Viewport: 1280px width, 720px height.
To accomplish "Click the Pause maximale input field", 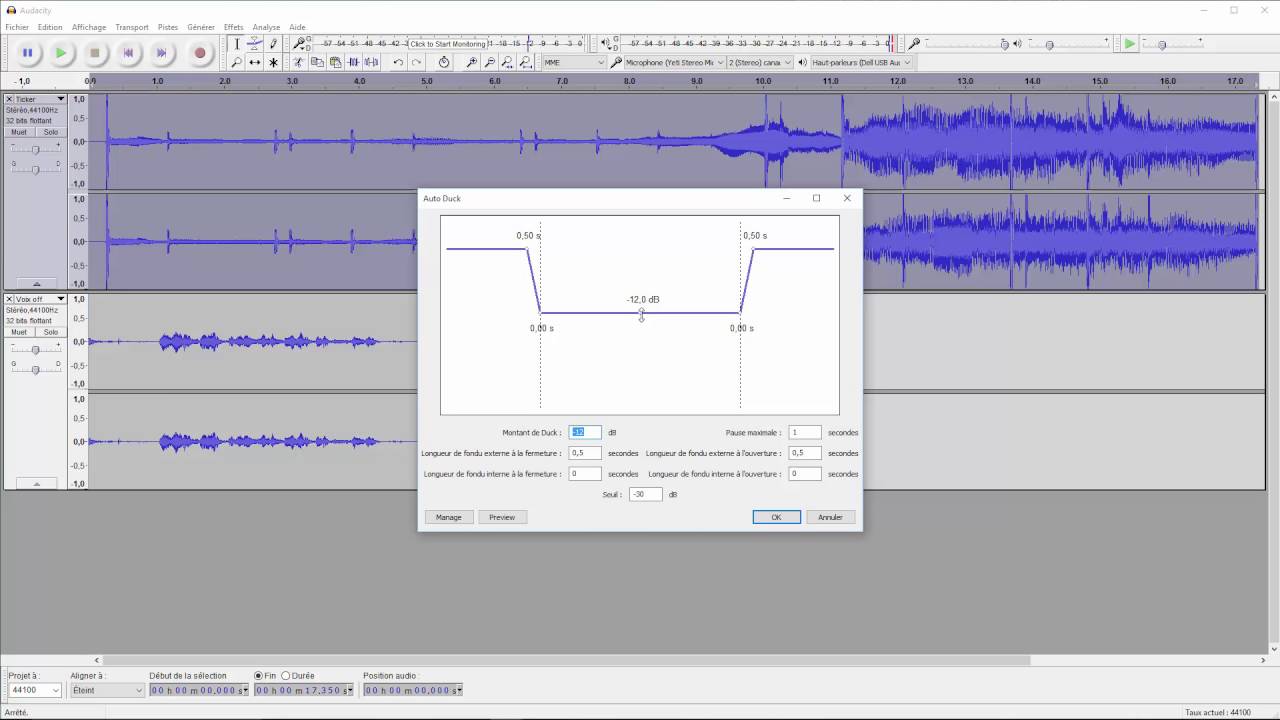I will coord(805,432).
